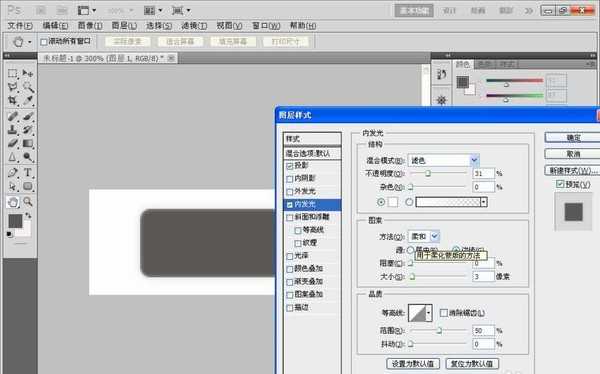The height and width of the screenshot is (374, 600).
Task: Select the Hand tool in toolbox
Action: click(x=13, y=202)
